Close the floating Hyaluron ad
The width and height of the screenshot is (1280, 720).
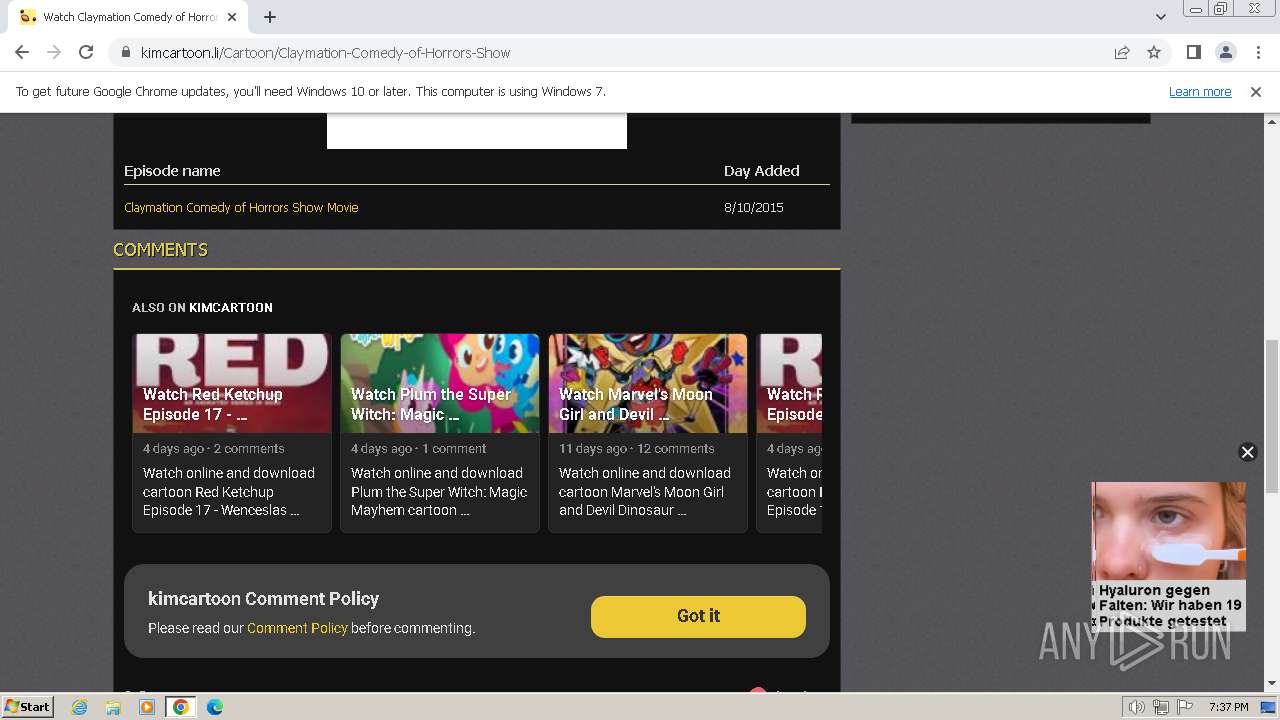tap(1247, 452)
